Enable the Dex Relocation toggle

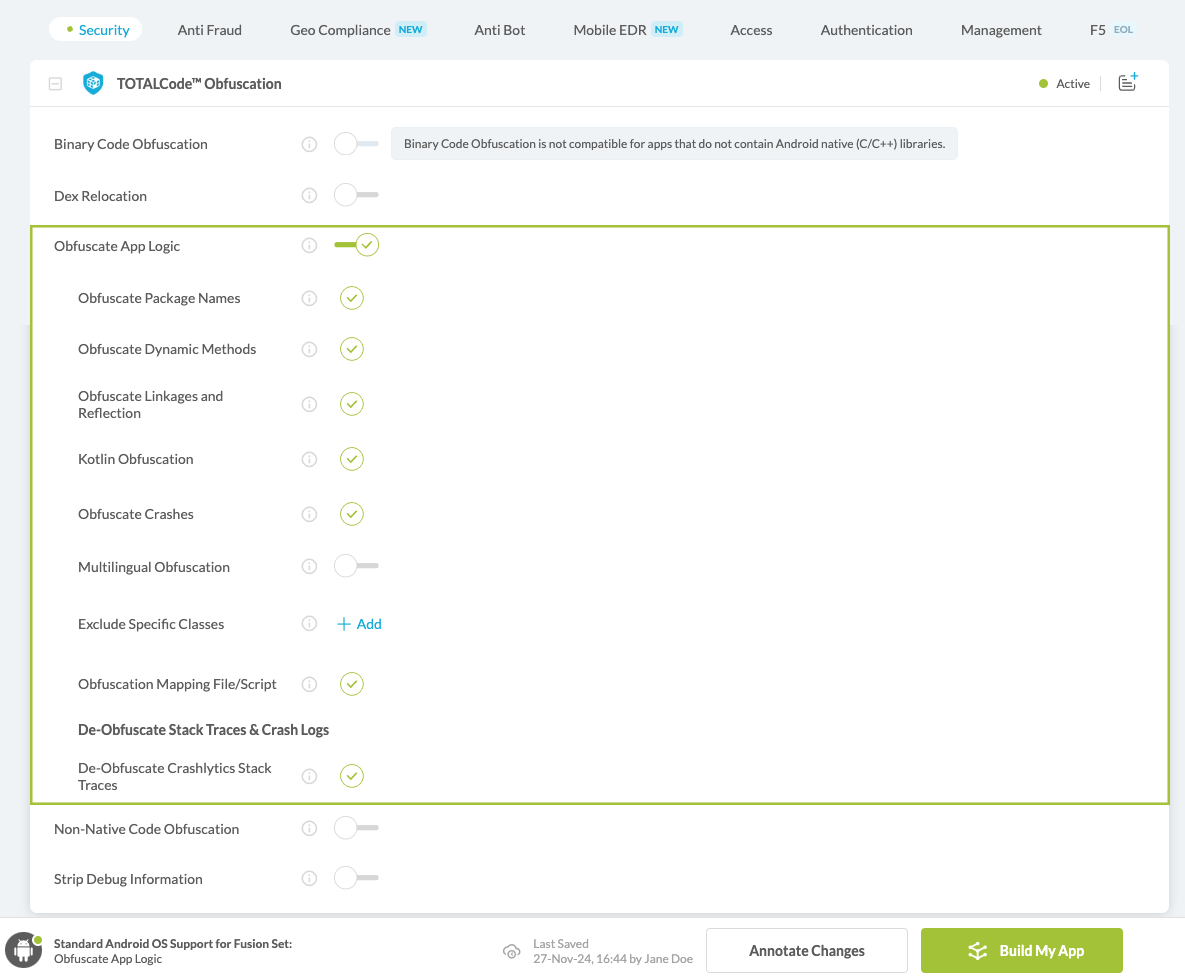click(x=356, y=196)
